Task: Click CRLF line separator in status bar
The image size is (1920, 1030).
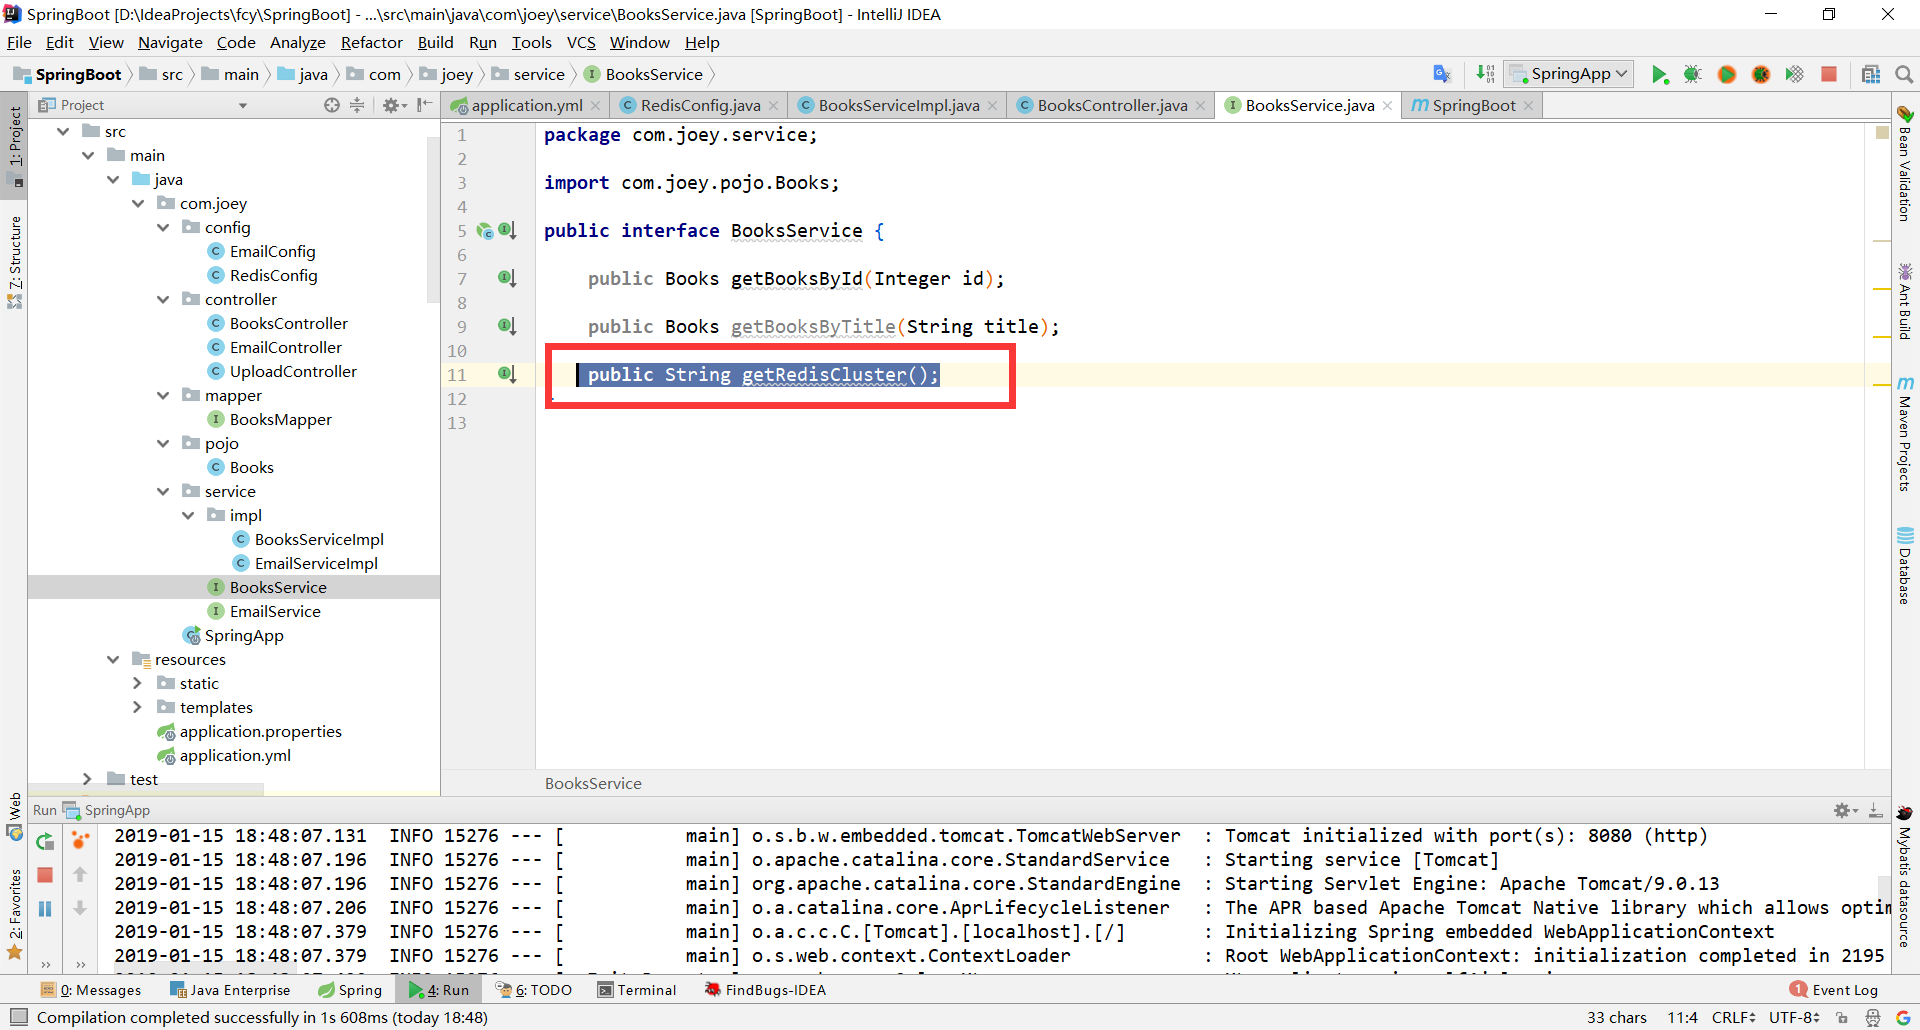Action: click(1734, 1018)
